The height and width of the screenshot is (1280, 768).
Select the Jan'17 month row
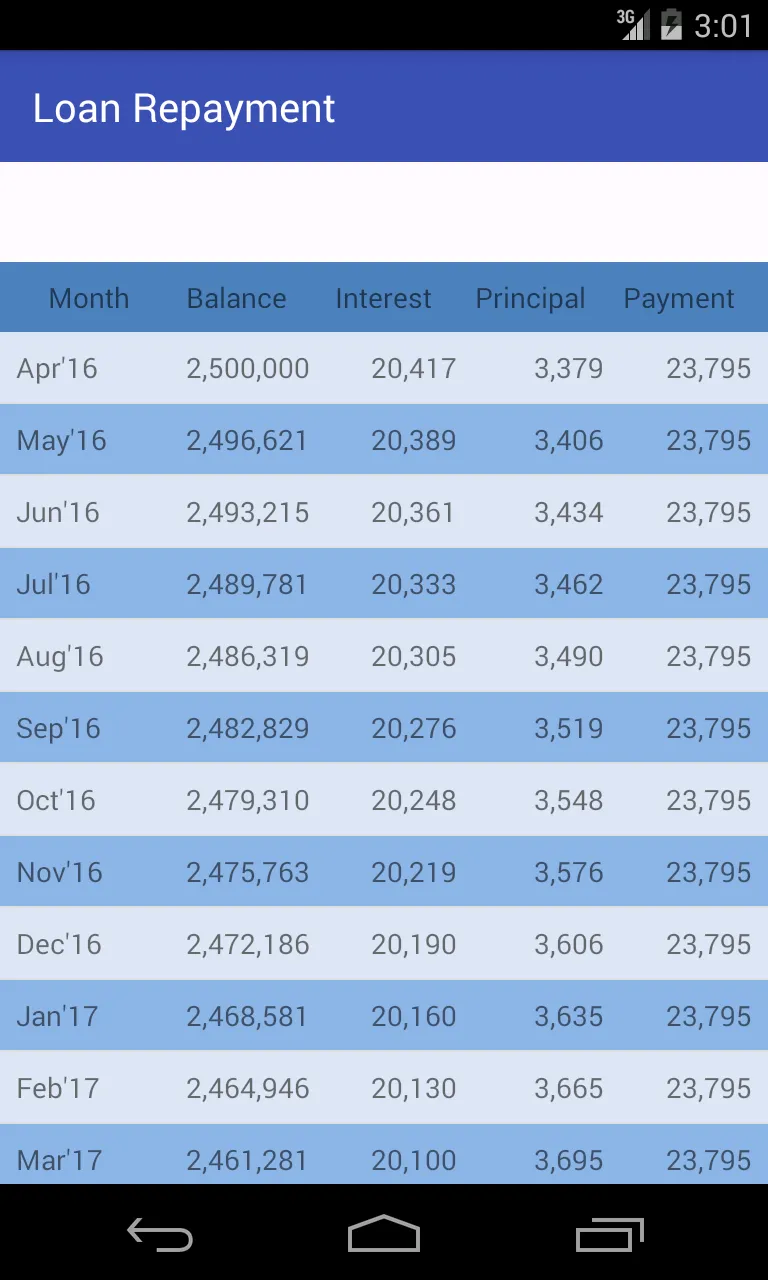[384, 1016]
